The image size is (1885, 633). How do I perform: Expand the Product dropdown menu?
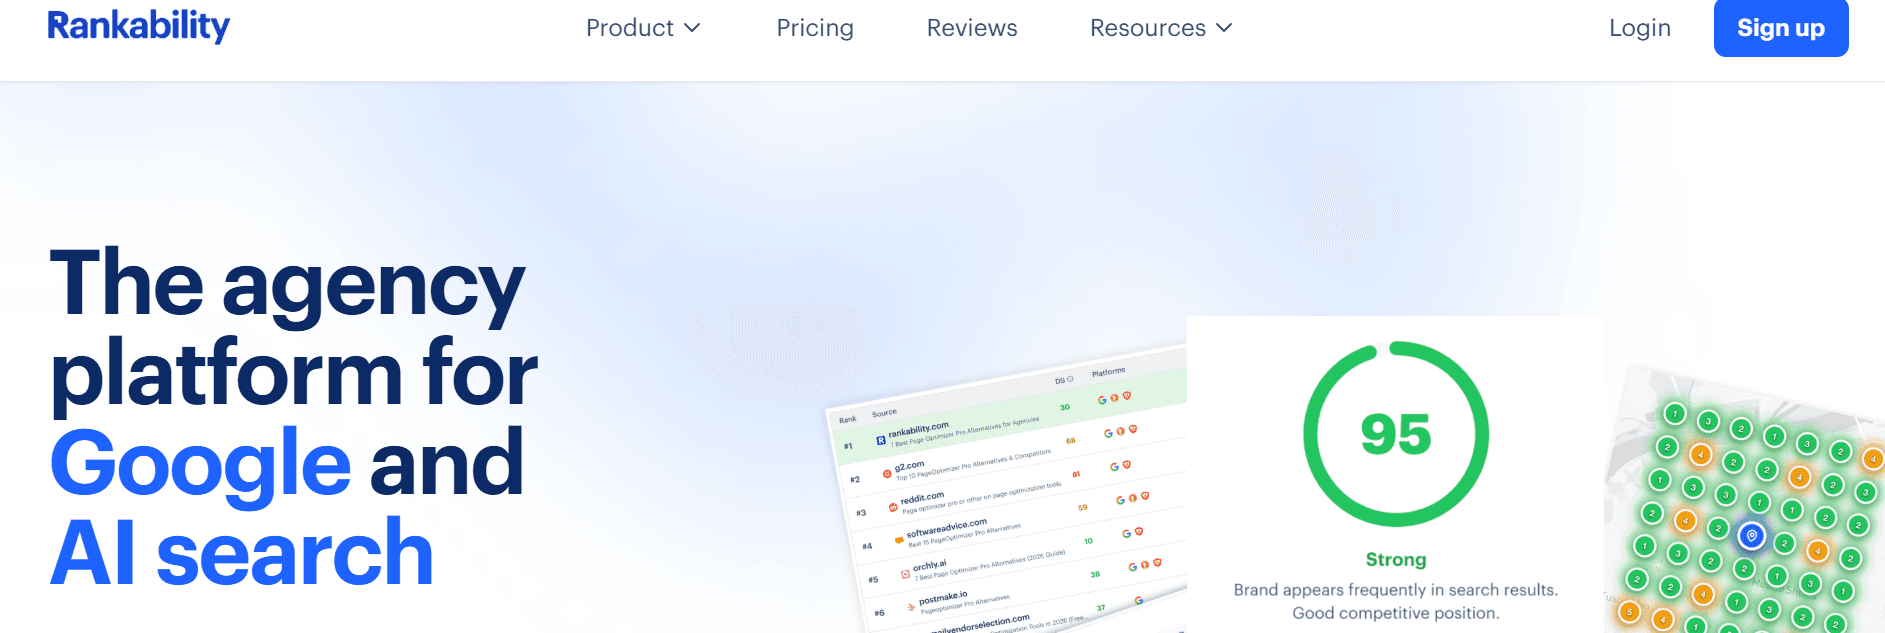click(643, 28)
